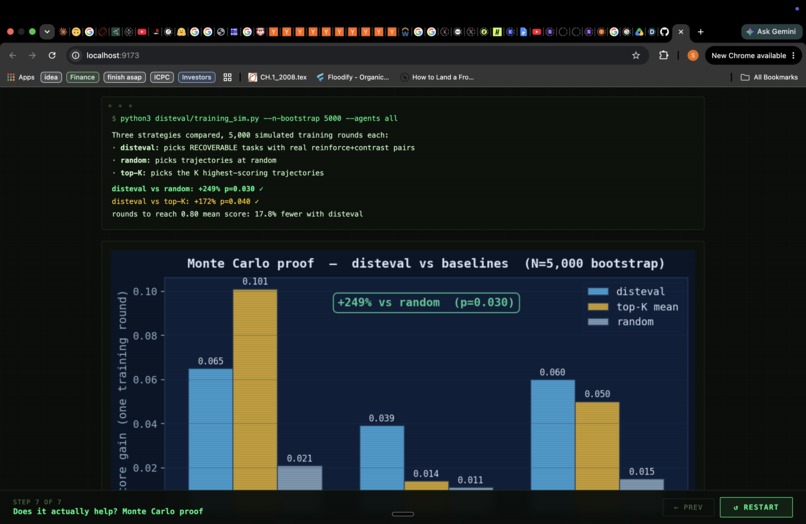Image resolution: width=806 pixels, height=524 pixels.
Task: Open the Investors bookmark group
Action: pos(196,77)
